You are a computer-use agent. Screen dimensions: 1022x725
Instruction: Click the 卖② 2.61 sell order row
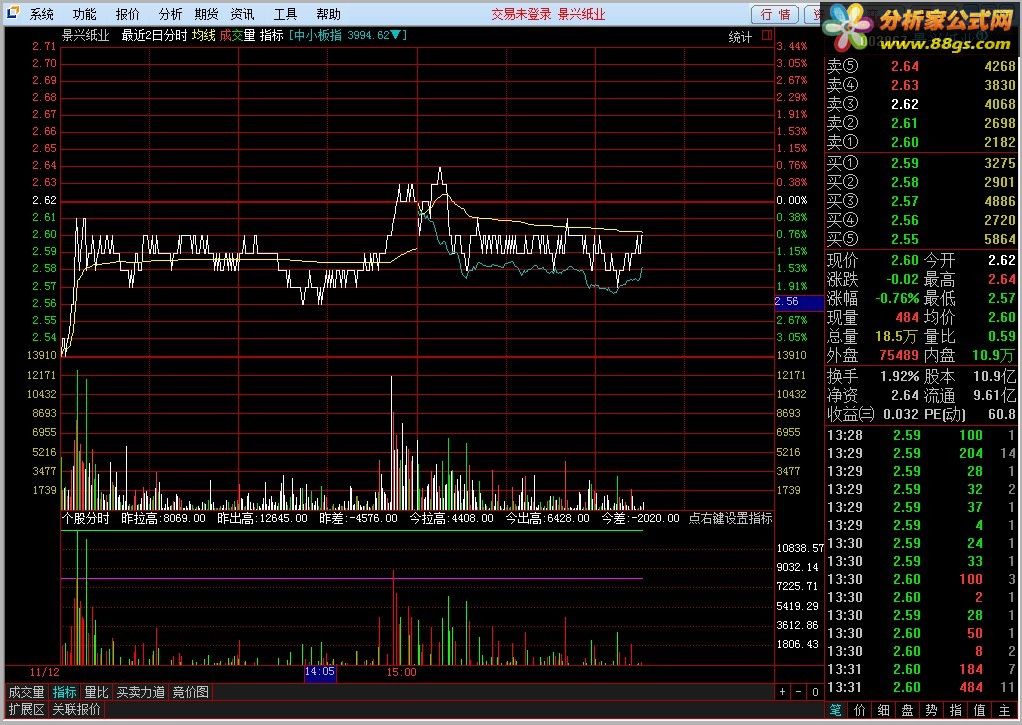(x=921, y=123)
